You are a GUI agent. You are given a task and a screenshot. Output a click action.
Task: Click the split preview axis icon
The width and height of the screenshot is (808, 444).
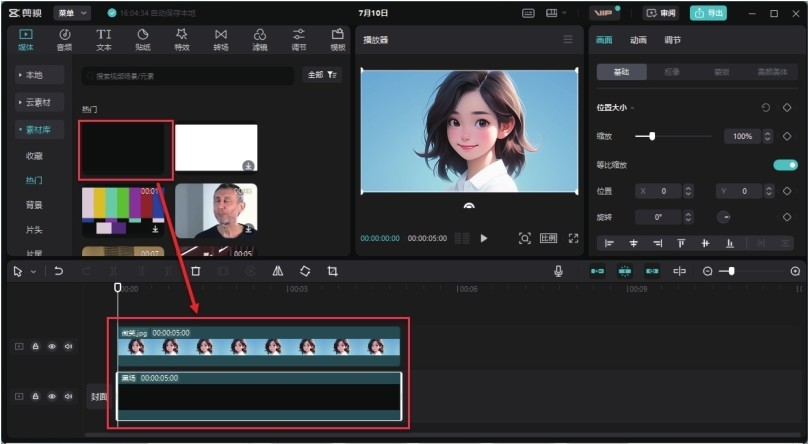point(680,271)
